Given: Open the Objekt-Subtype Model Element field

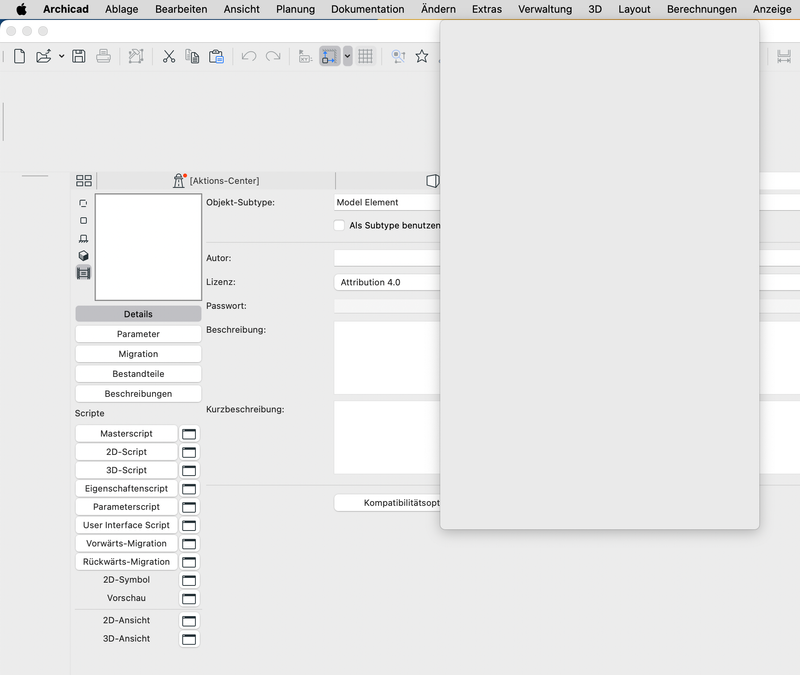Looking at the screenshot, I should pyautogui.click(x=387, y=203).
